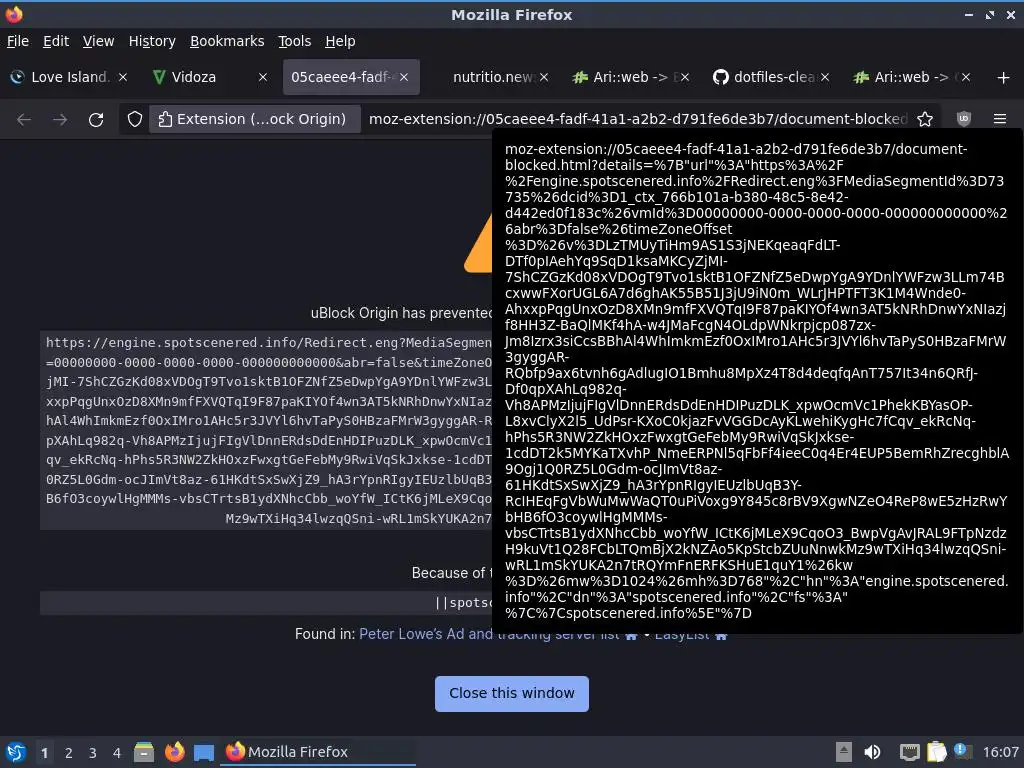Open the system start menu icon

[16, 752]
